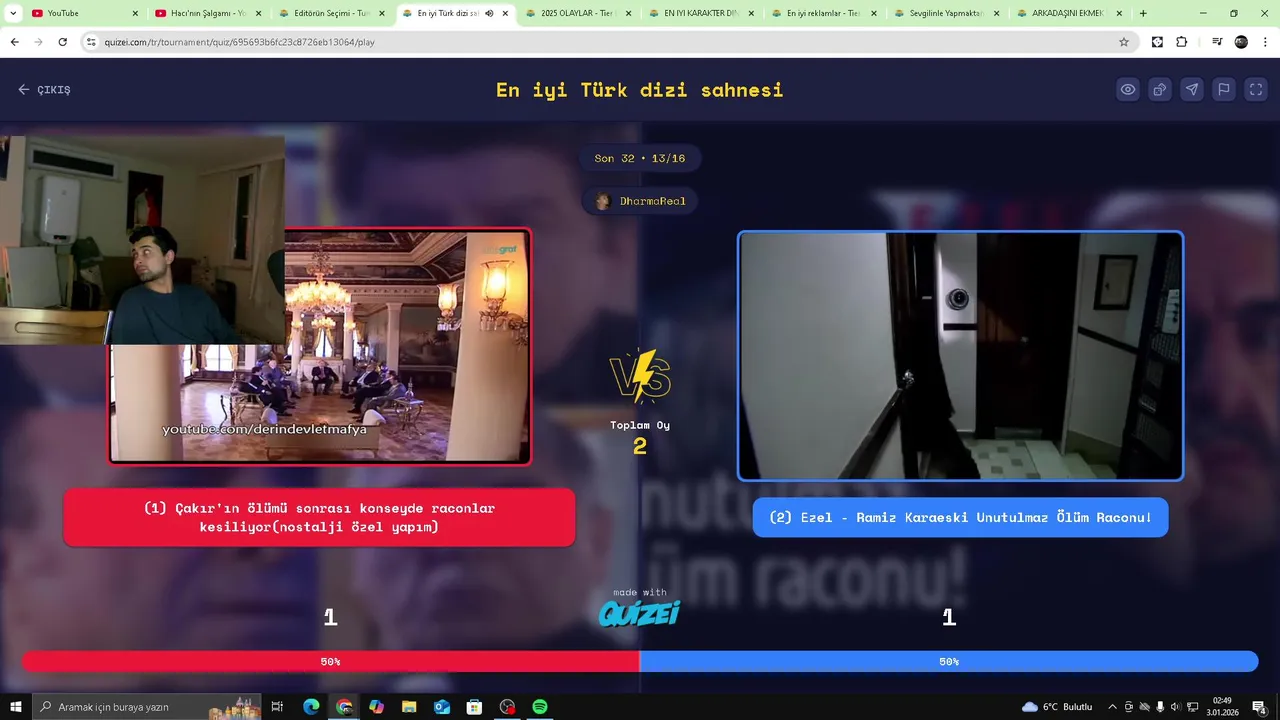Viewport: 1280px width, 720px height.
Task: Vote for option (2) Ezel - Ramiz Karaeski button
Action: coord(960,517)
